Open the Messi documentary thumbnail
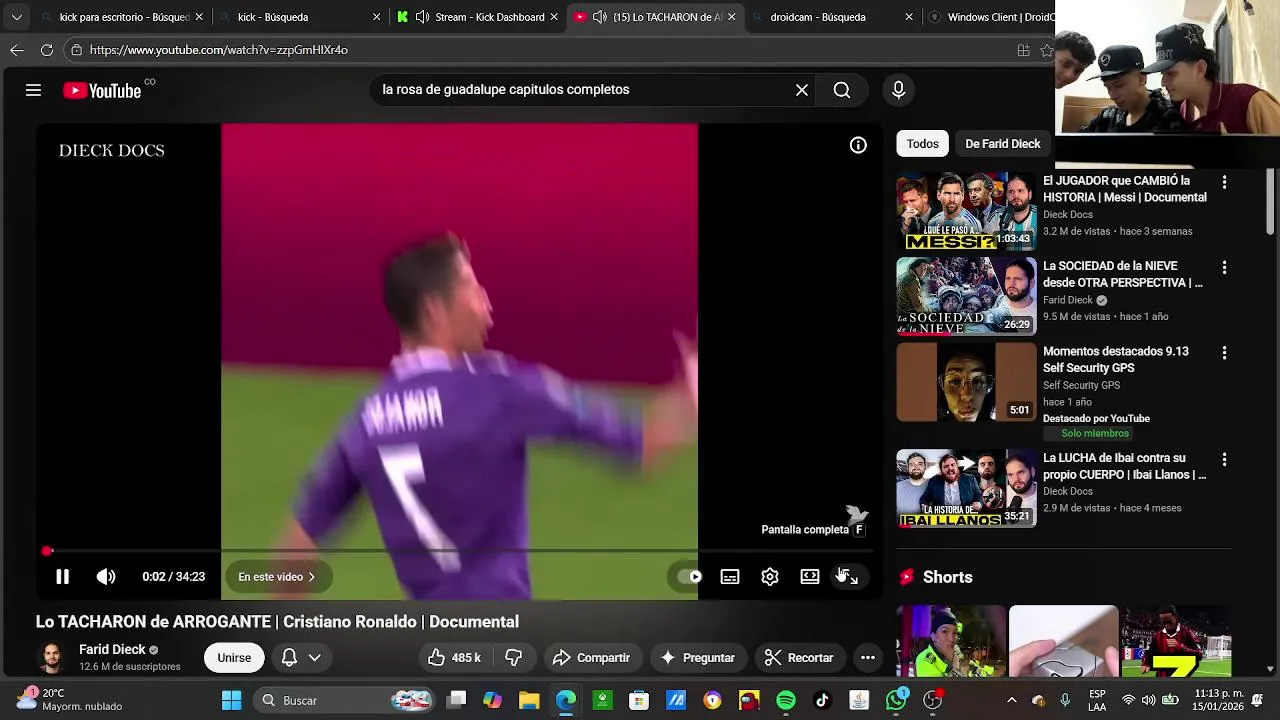The image size is (1280, 720). click(x=966, y=211)
